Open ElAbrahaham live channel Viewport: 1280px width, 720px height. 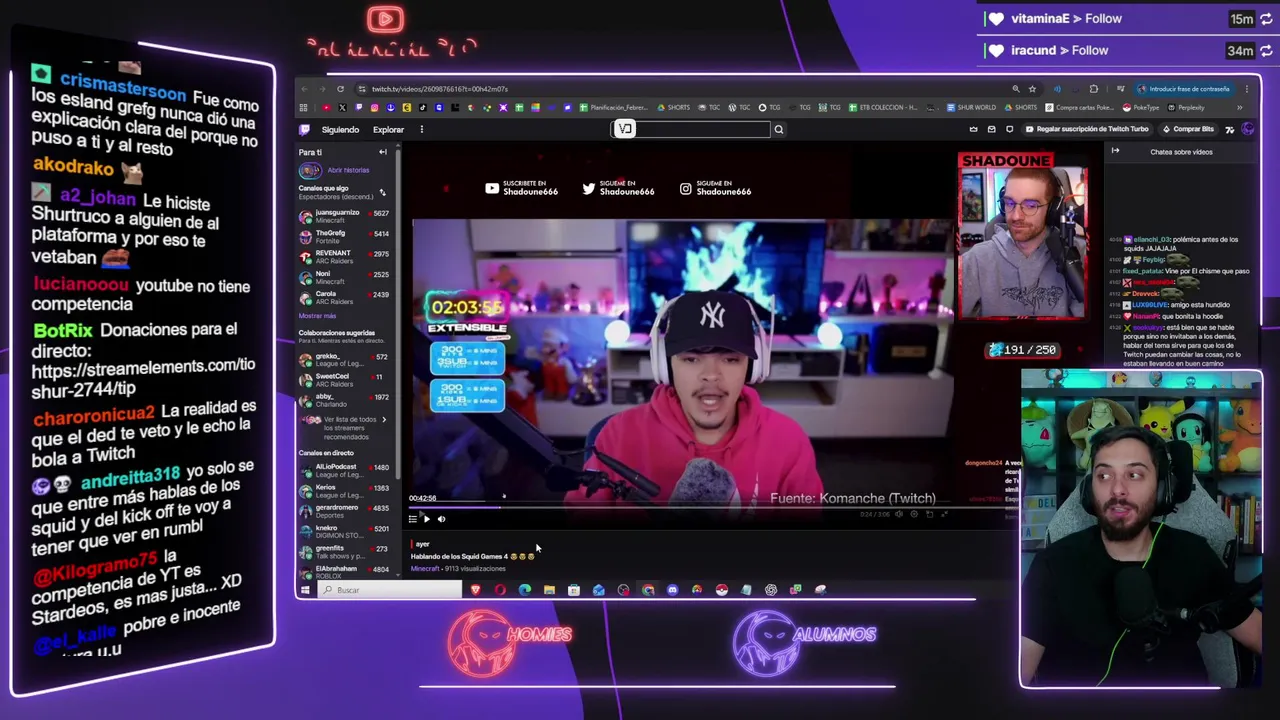coord(344,571)
